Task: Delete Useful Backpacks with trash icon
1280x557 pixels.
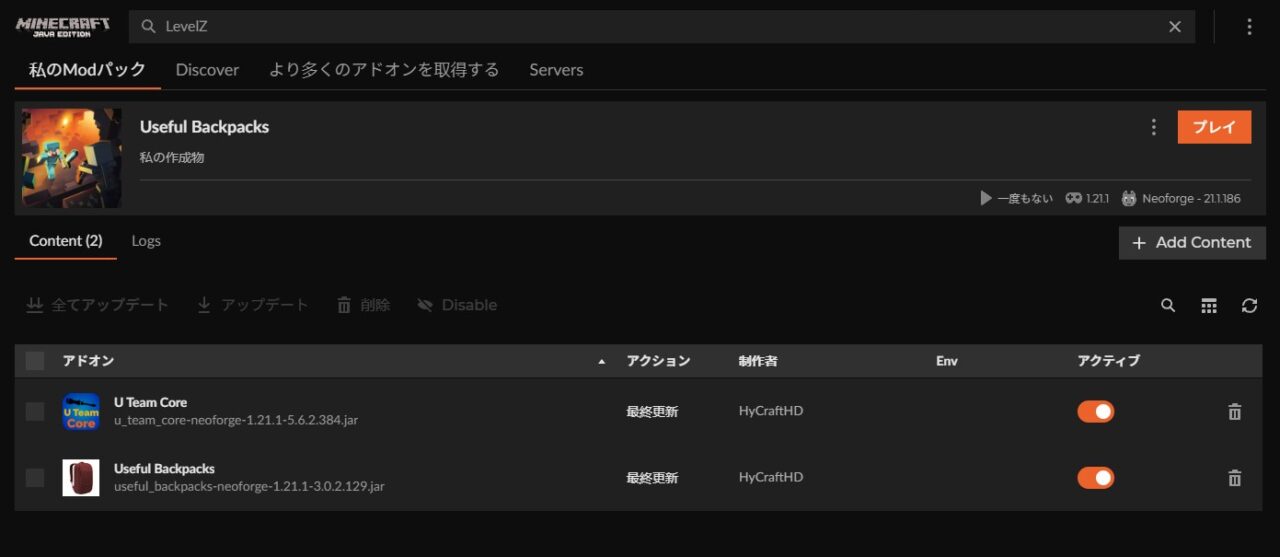Action: [x=1235, y=477]
